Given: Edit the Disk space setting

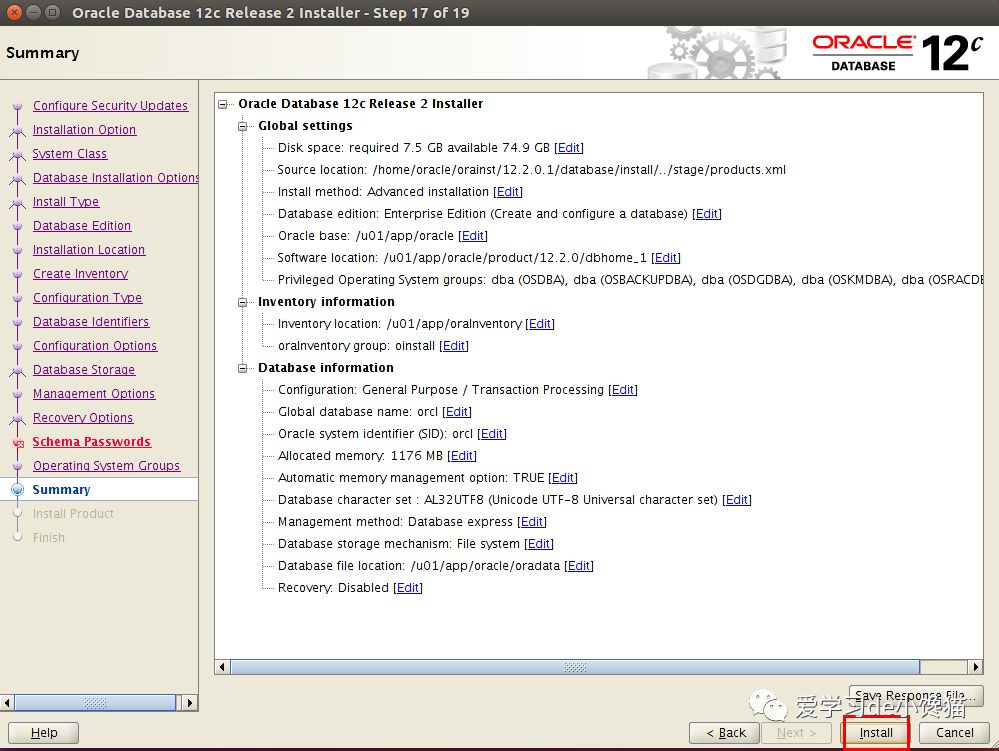Looking at the screenshot, I should point(568,148).
